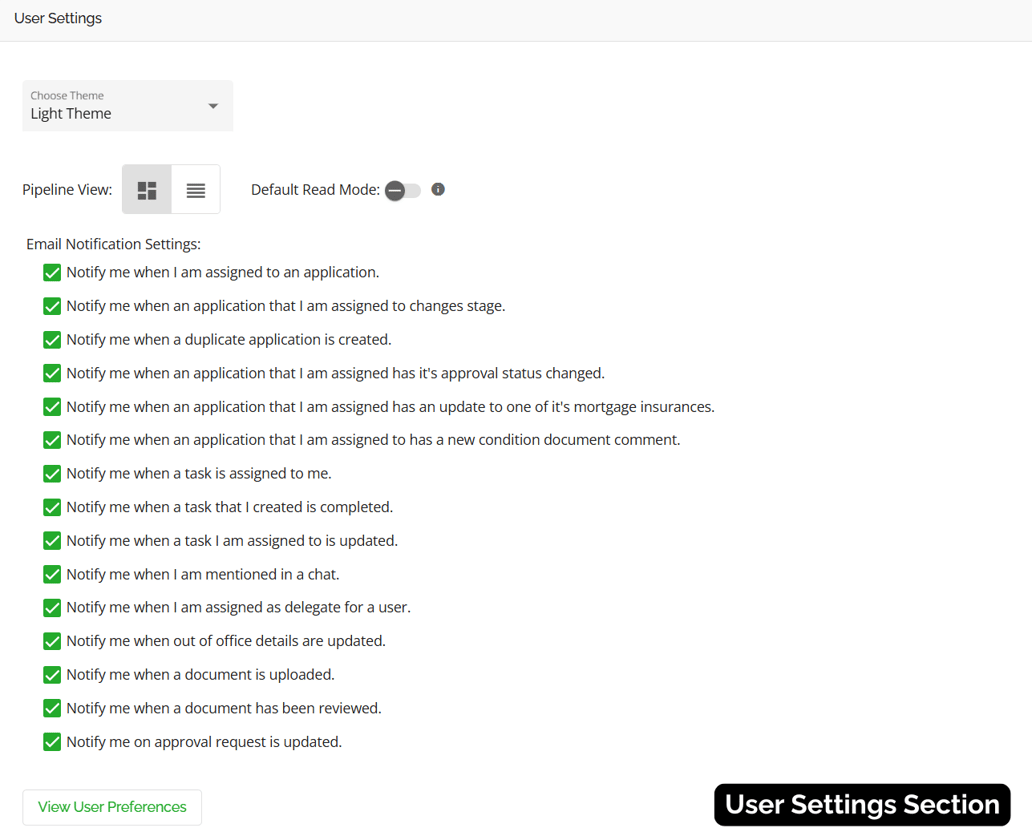Disable chat mention notifications

pyautogui.click(x=51, y=573)
